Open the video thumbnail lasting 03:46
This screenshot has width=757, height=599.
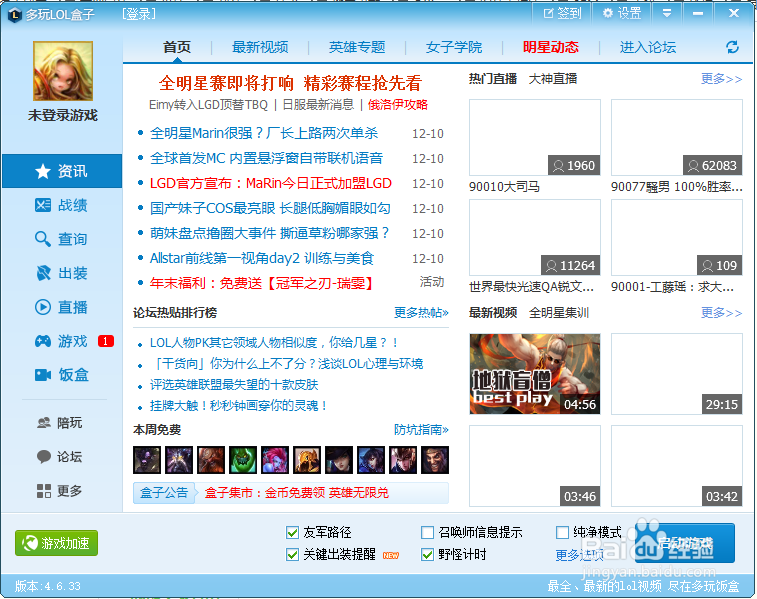pyautogui.click(x=535, y=466)
